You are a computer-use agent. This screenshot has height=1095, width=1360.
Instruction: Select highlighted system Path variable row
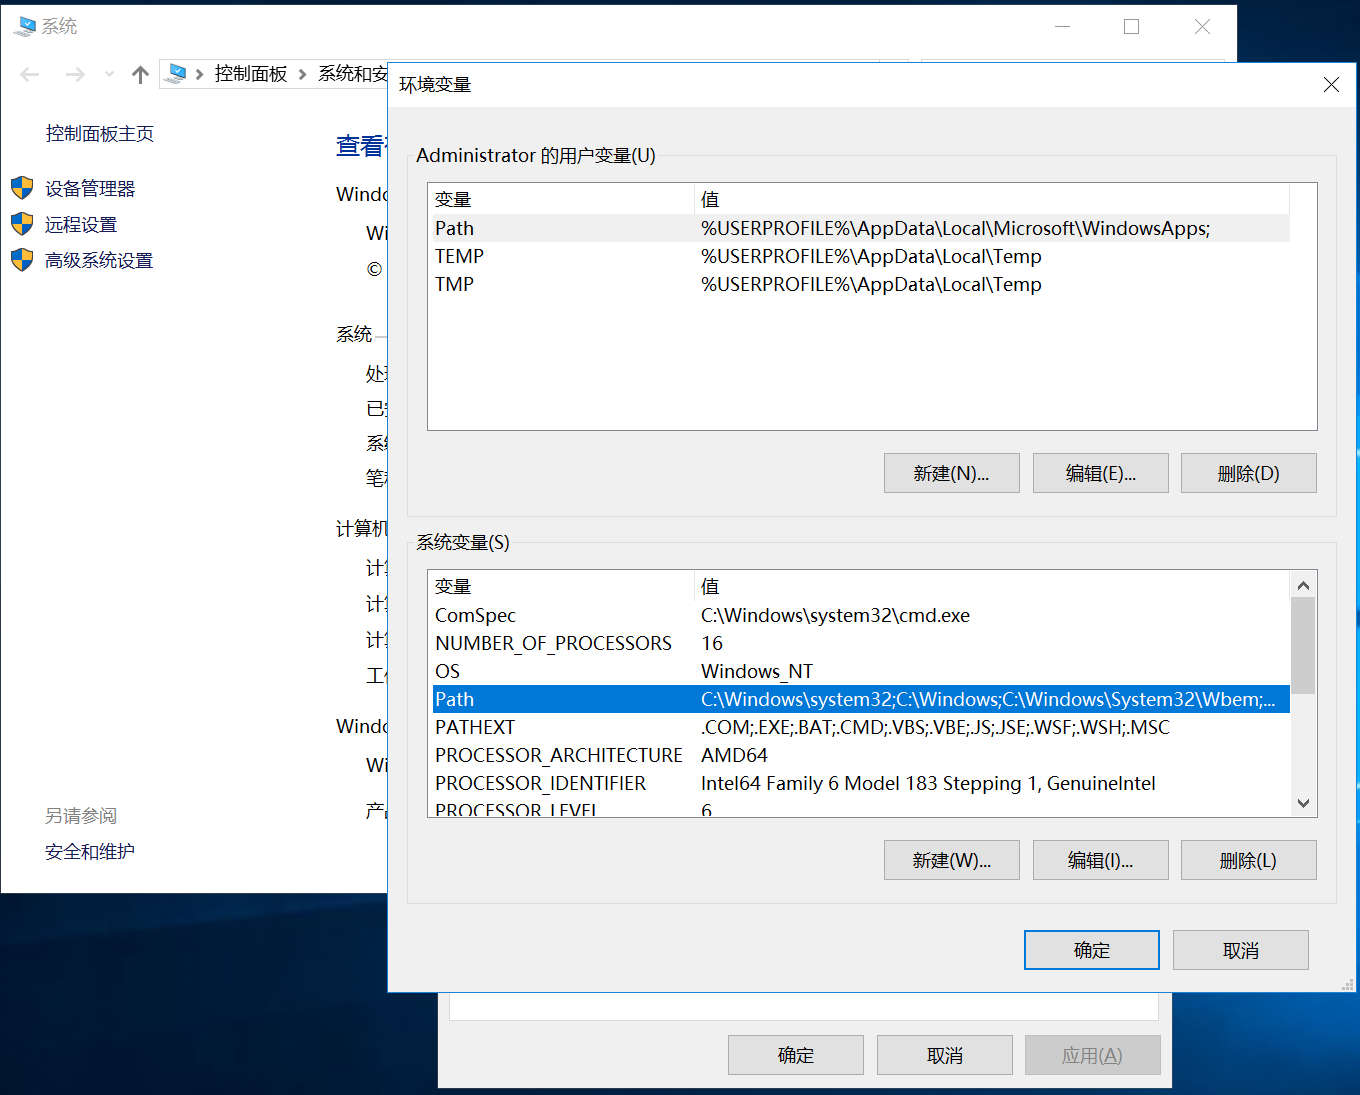[x=861, y=699]
